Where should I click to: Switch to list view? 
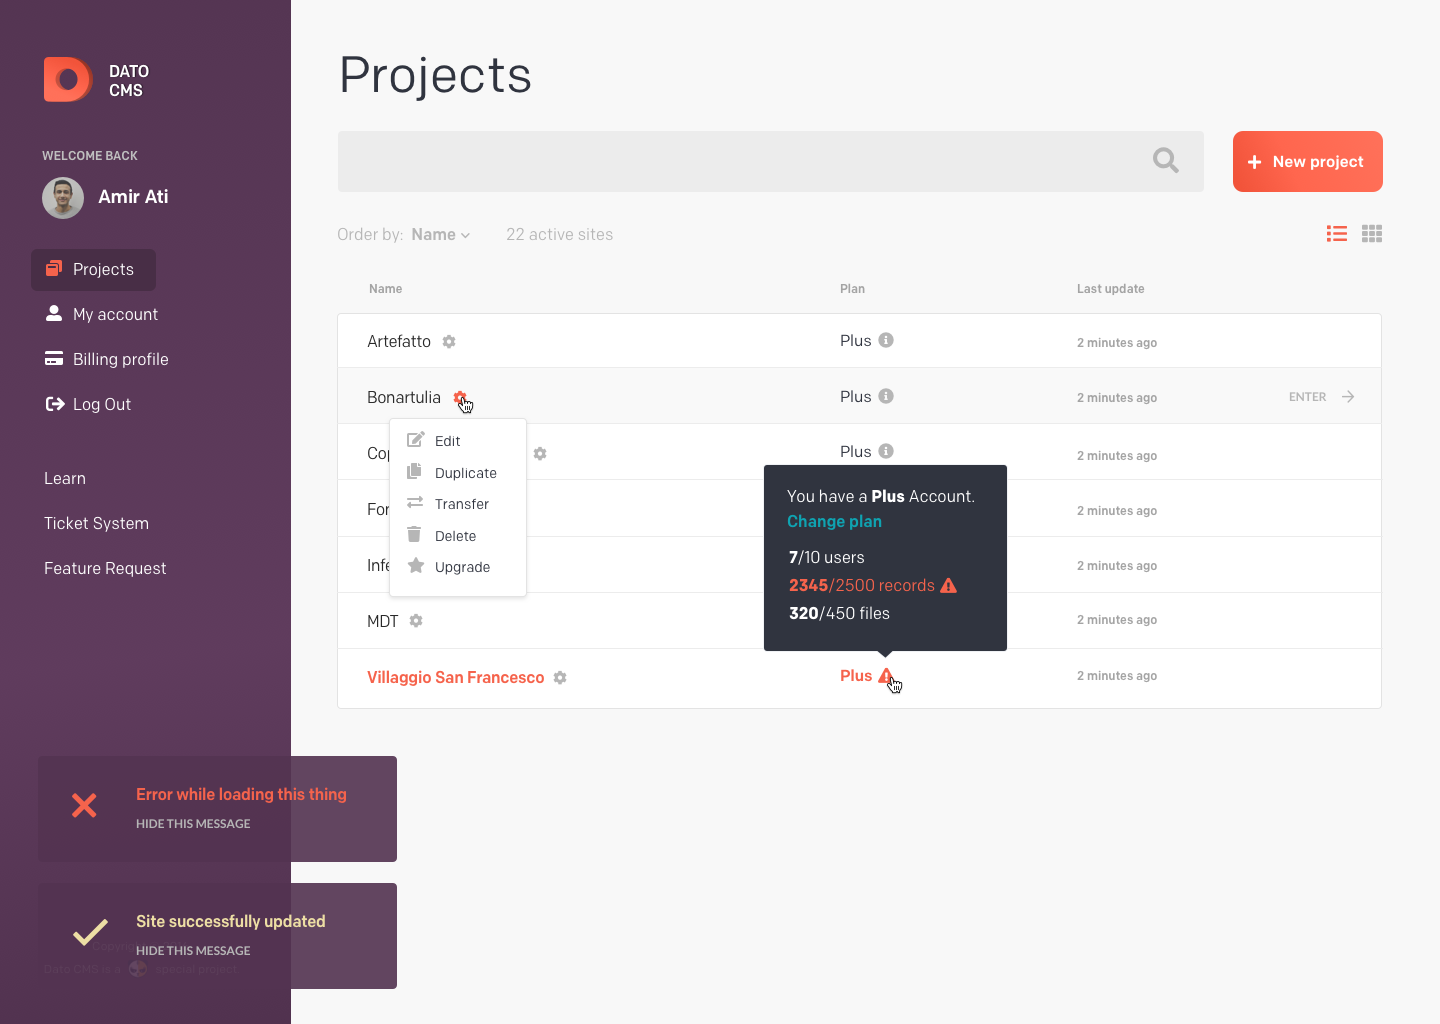tap(1337, 234)
